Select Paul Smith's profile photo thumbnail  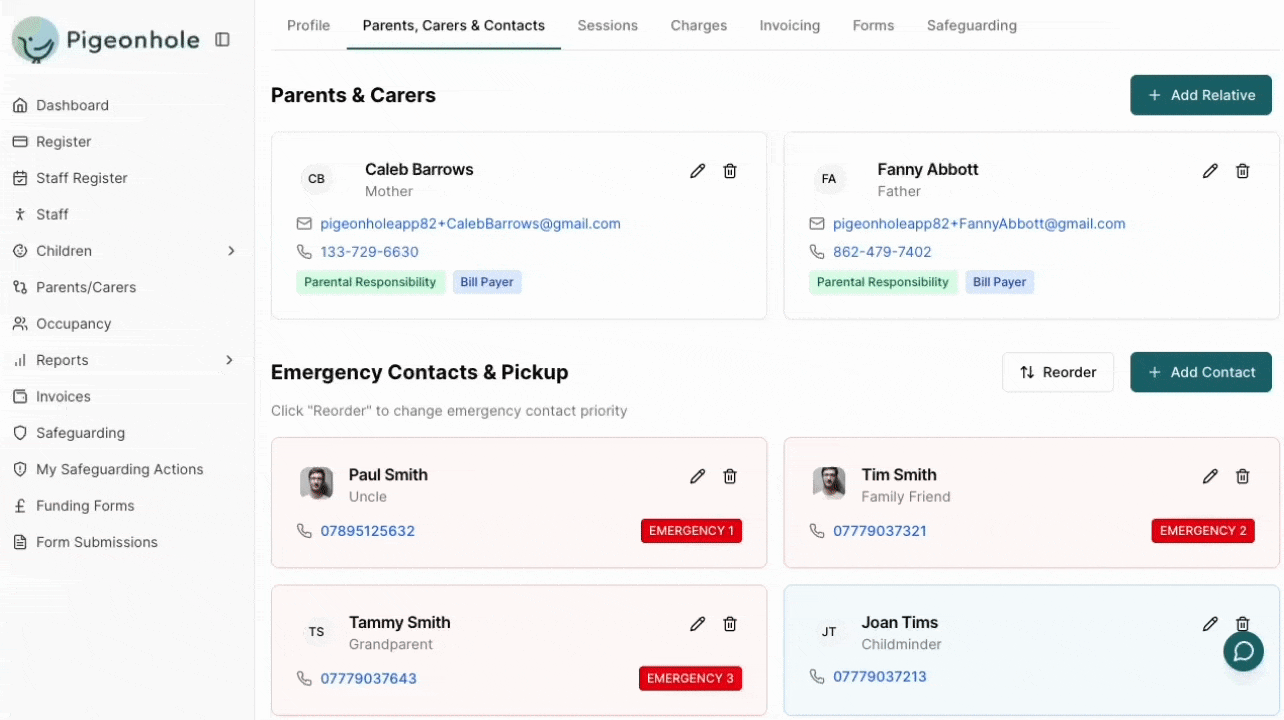[x=317, y=484]
